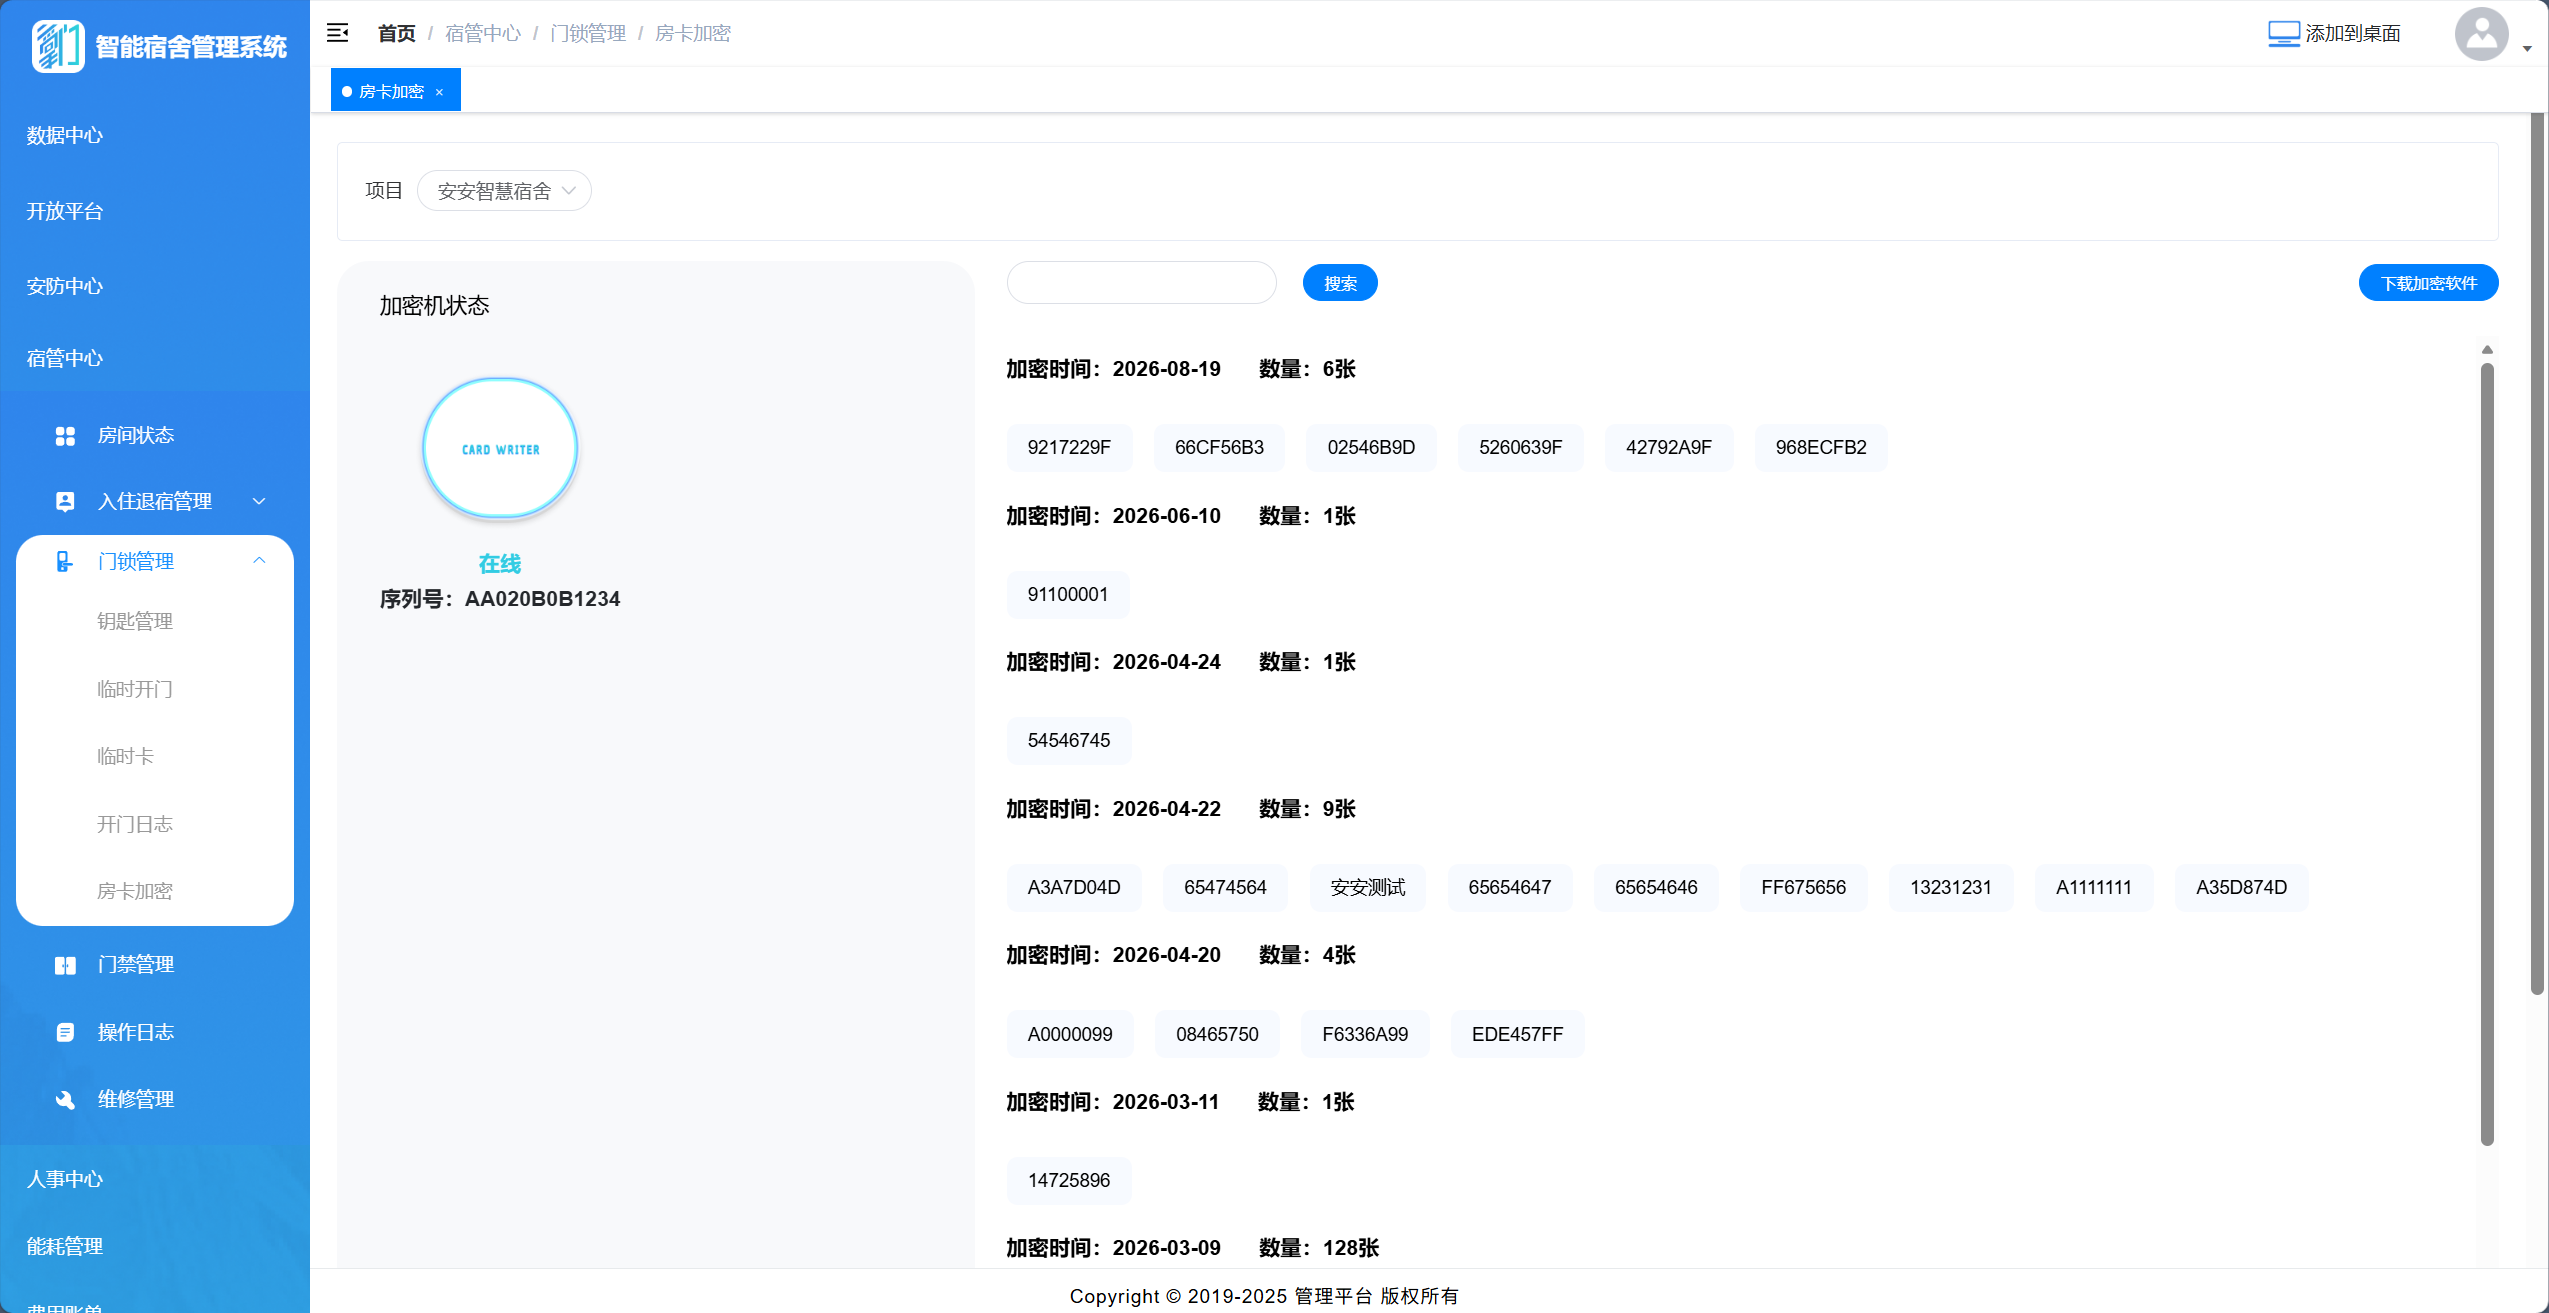This screenshot has height=1313, width=2549.
Task: Click card number 91100001
Action: [x=1068, y=594]
